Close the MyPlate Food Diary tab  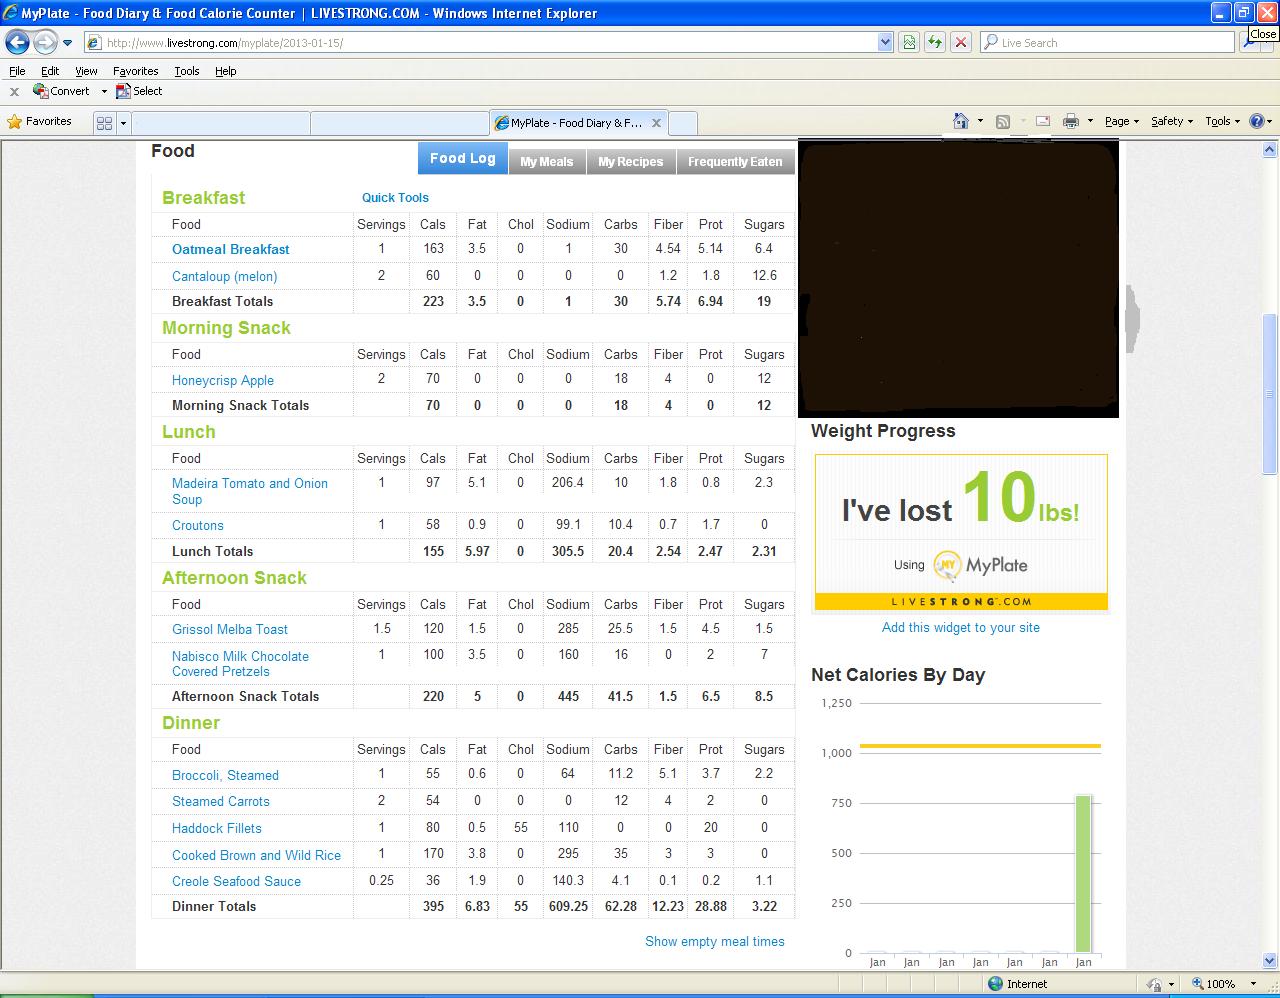(656, 122)
